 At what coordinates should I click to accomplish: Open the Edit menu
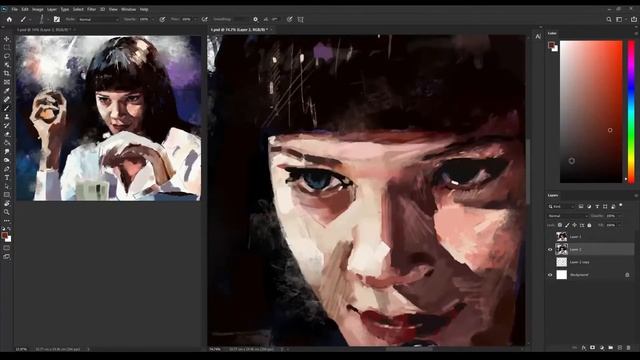click(25, 9)
